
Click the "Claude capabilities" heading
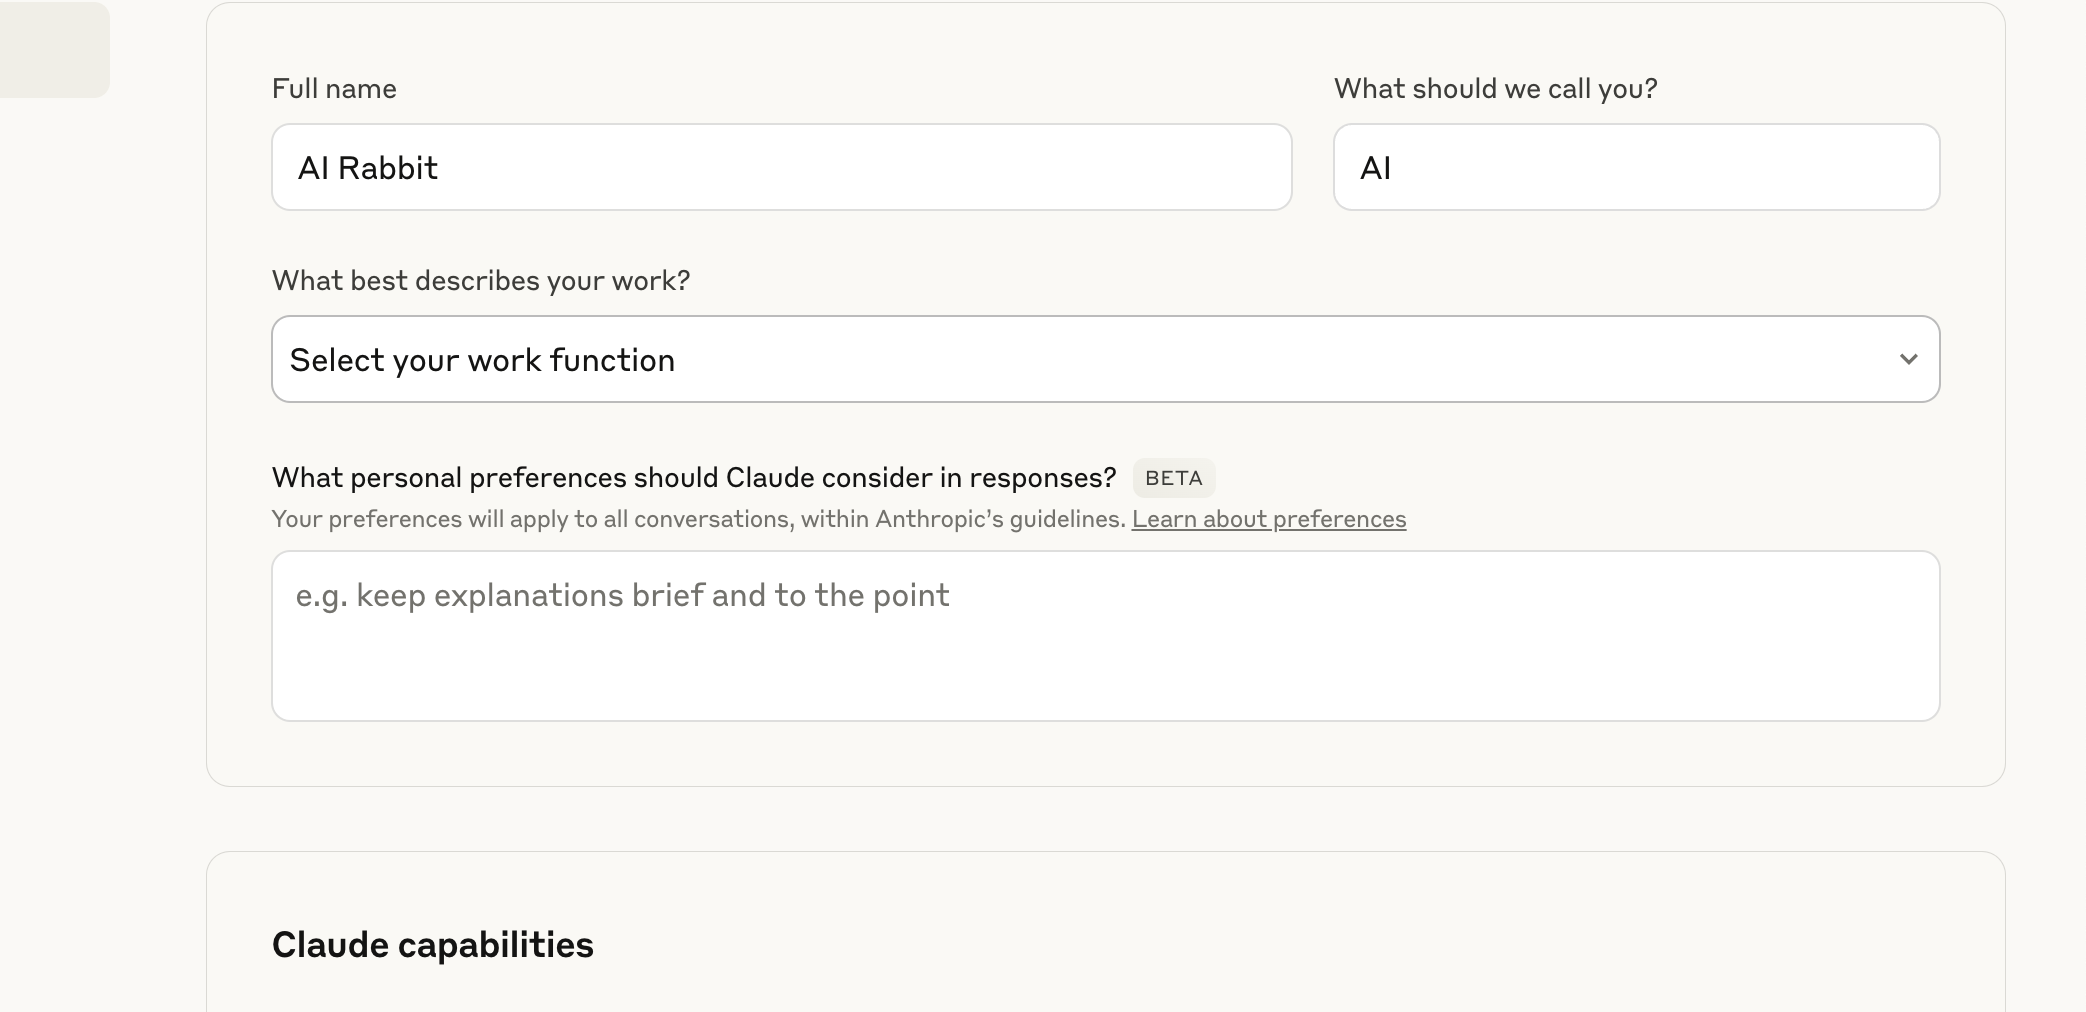coord(432,945)
